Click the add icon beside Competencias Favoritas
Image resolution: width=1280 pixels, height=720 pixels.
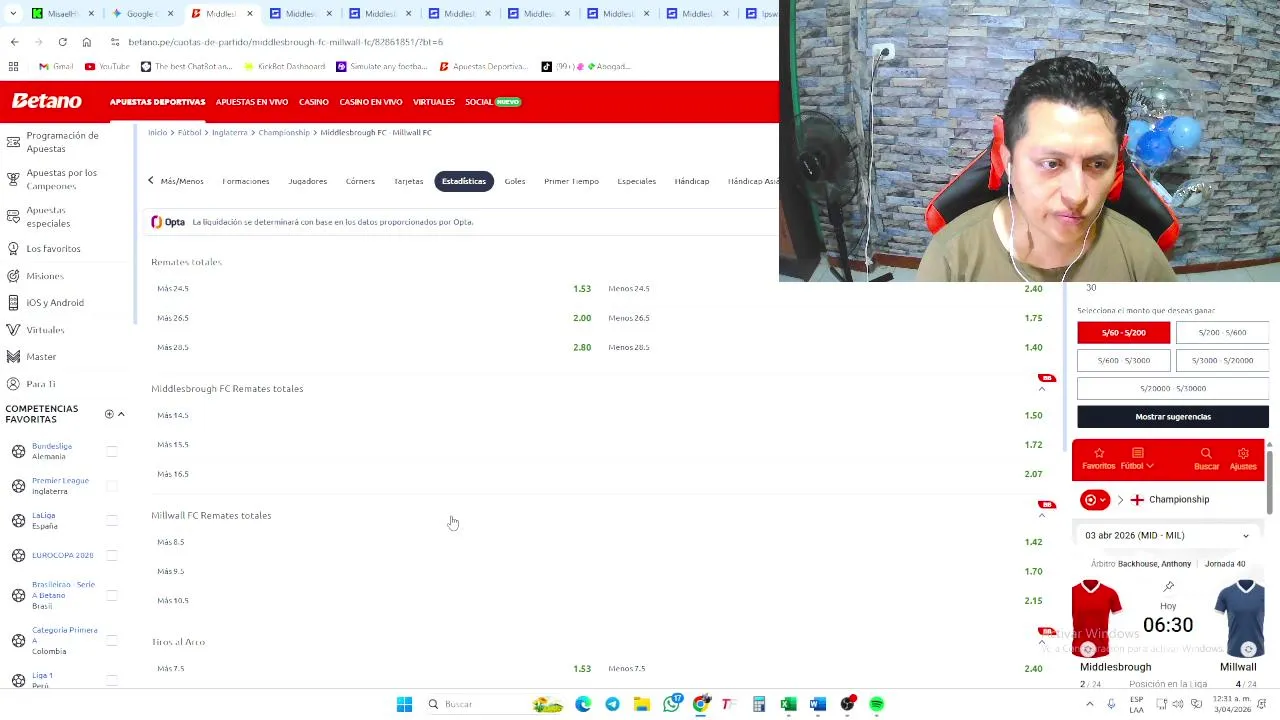point(109,414)
